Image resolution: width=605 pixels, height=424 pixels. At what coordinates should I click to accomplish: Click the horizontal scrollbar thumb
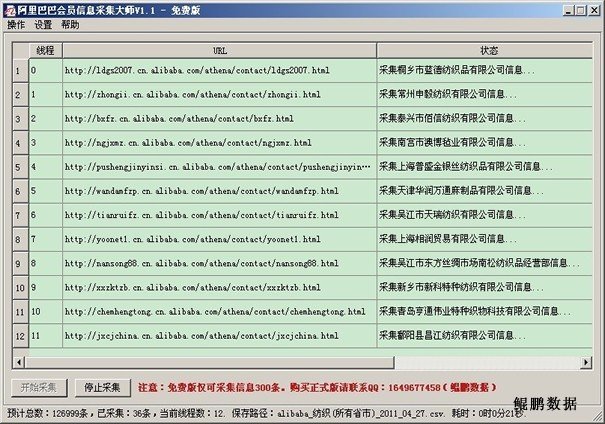(x=210, y=362)
